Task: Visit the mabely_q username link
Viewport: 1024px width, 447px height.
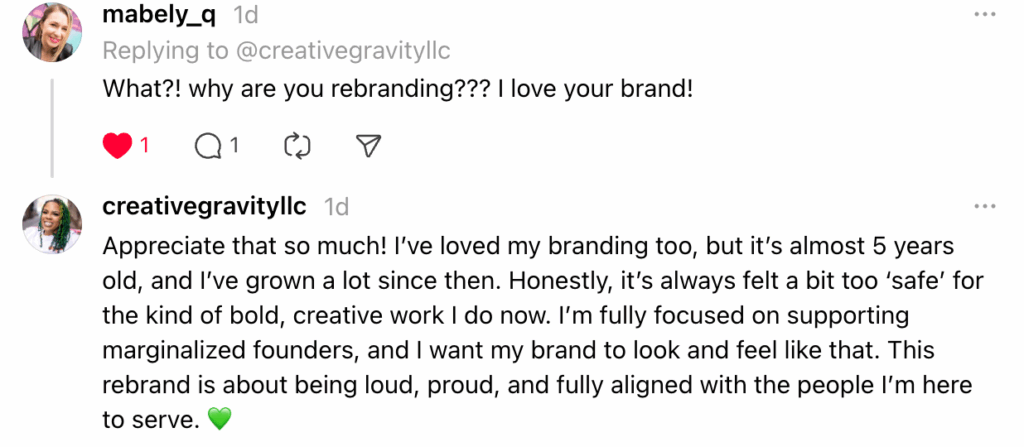Action: (x=160, y=16)
